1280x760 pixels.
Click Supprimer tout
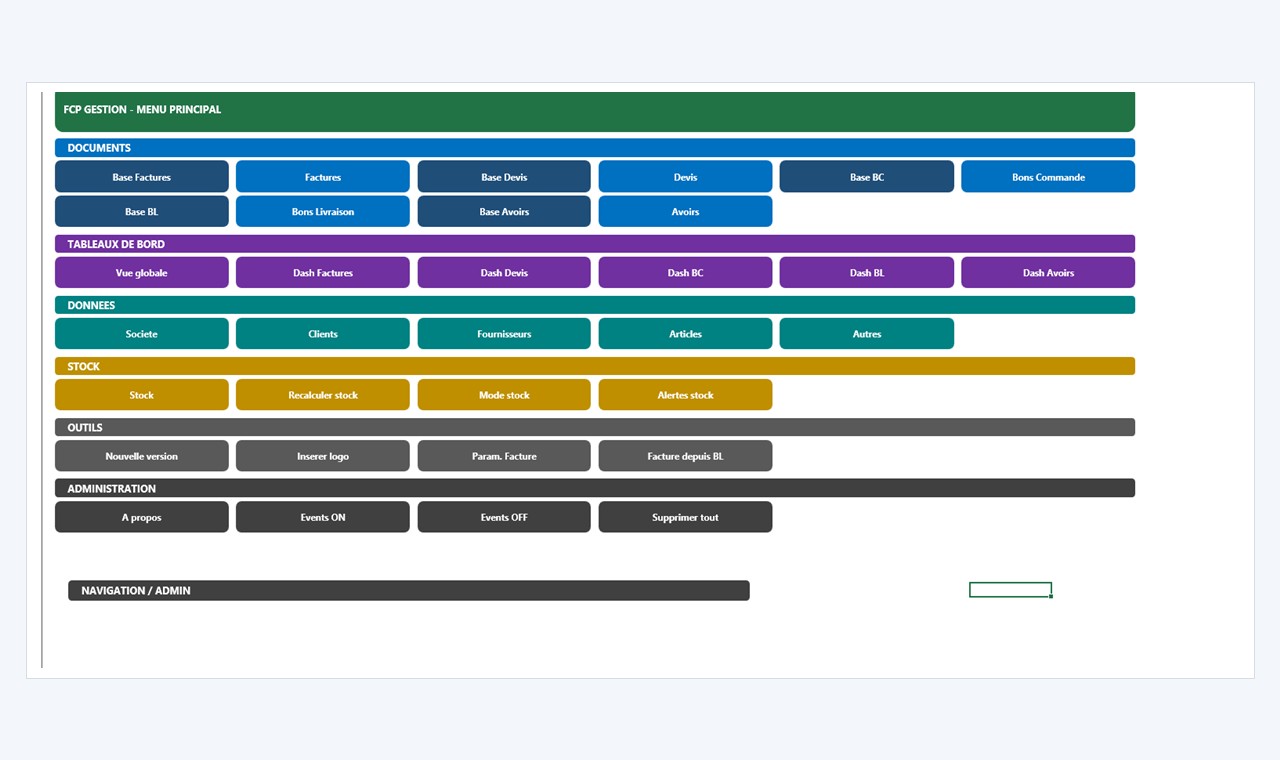(685, 517)
